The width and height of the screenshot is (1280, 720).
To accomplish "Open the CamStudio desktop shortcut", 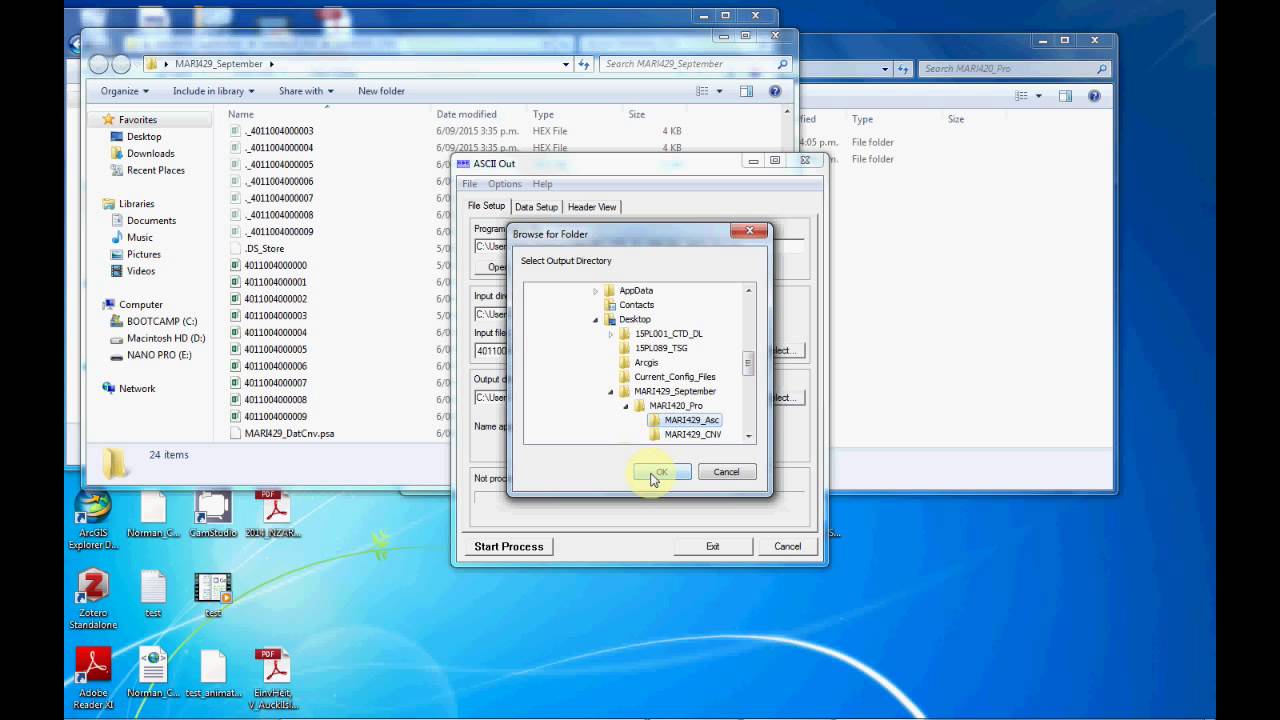I will tap(212, 515).
